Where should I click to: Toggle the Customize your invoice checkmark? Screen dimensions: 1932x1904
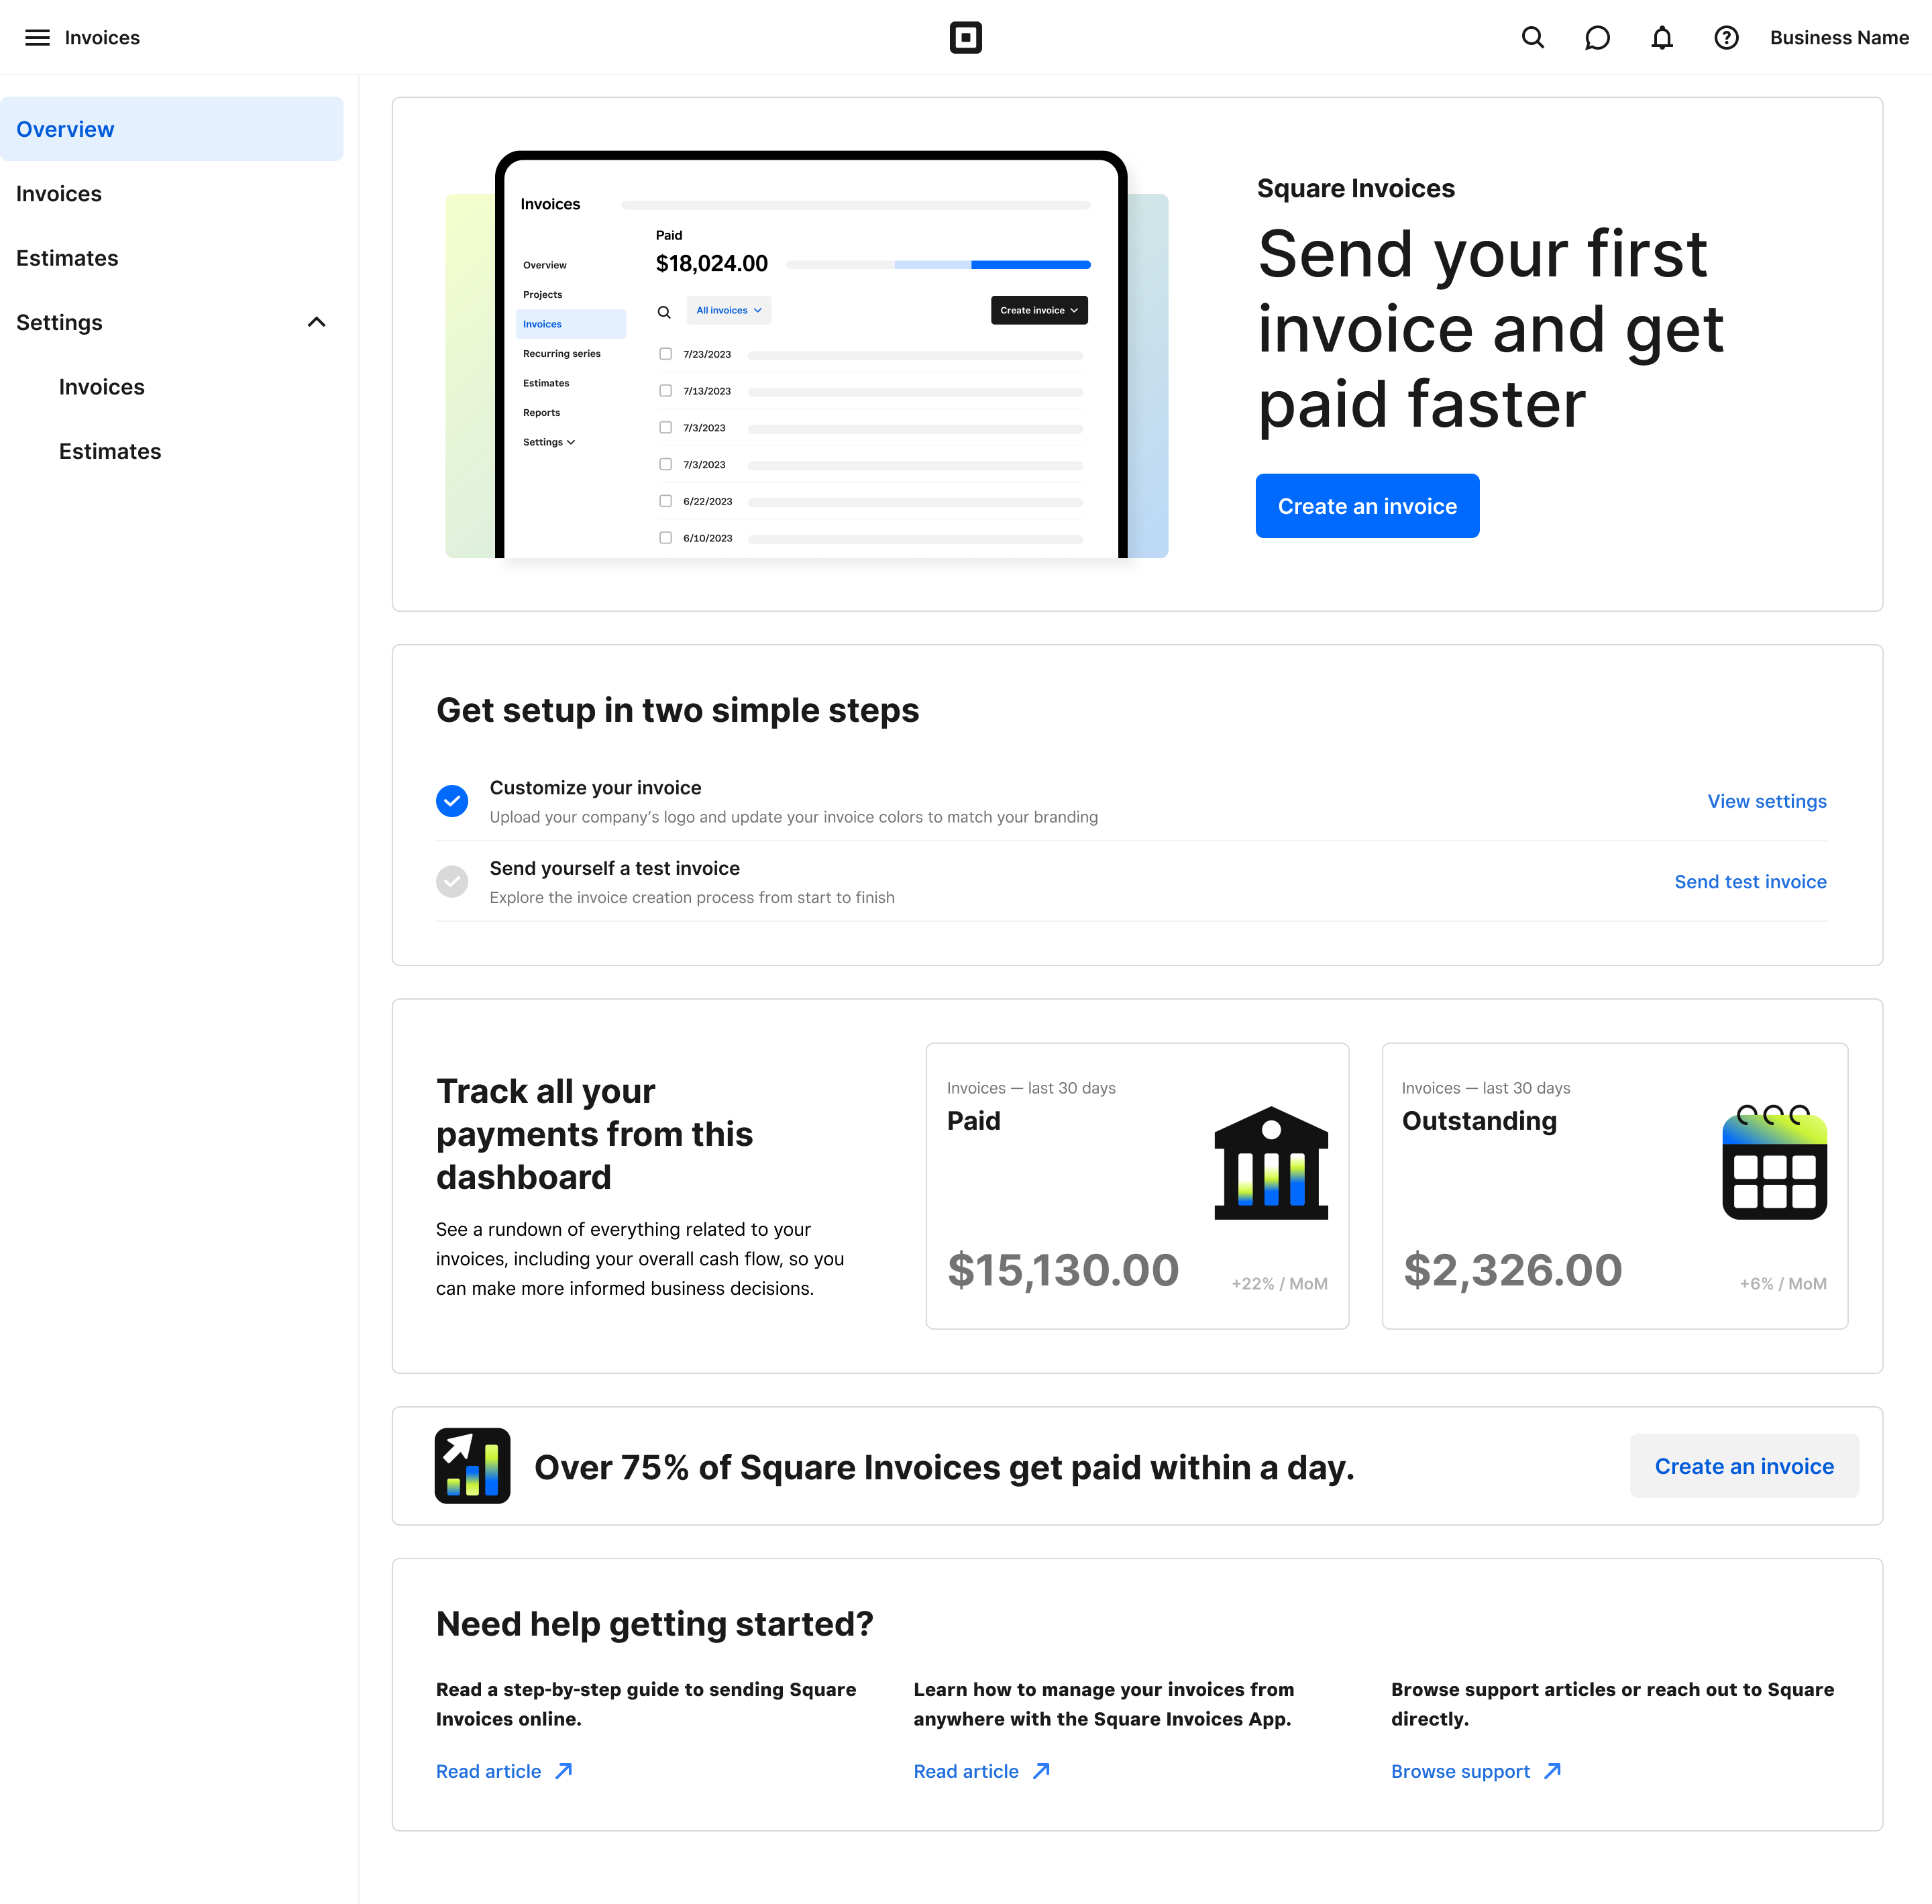tap(452, 801)
